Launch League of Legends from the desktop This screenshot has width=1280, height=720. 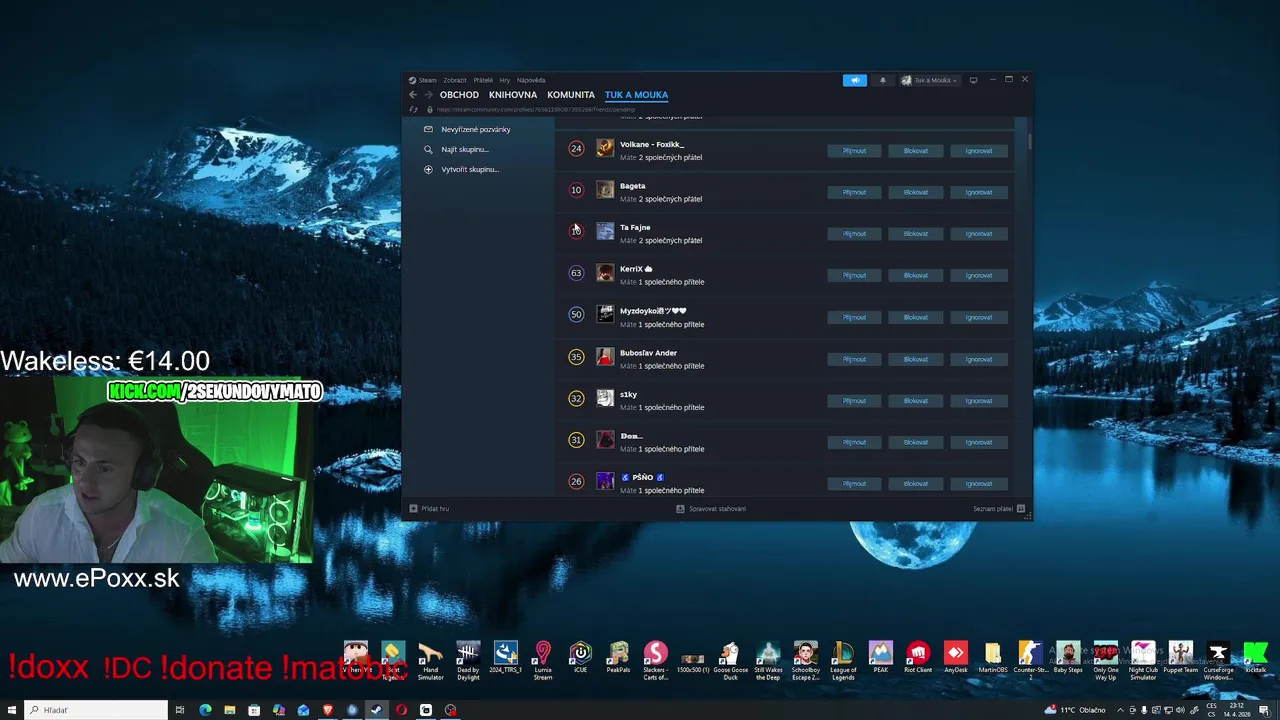pos(843,662)
